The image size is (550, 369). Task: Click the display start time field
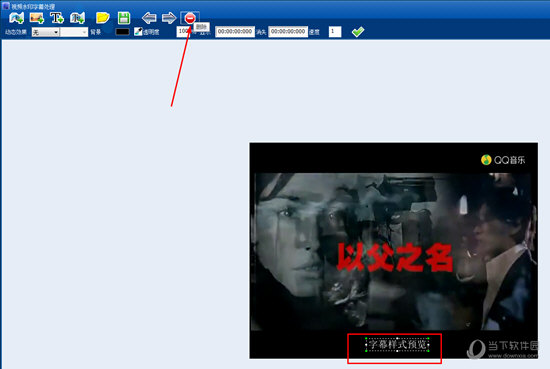(x=235, y=32)
